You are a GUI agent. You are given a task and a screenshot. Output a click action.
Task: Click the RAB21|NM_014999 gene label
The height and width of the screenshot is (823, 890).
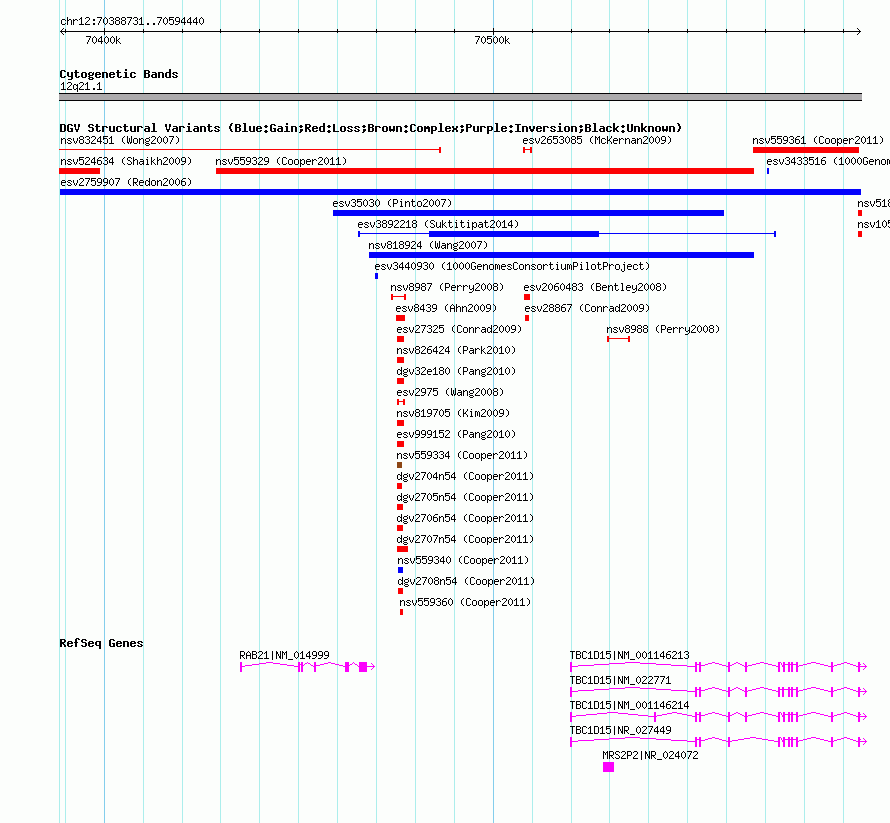tap(284, 655)
